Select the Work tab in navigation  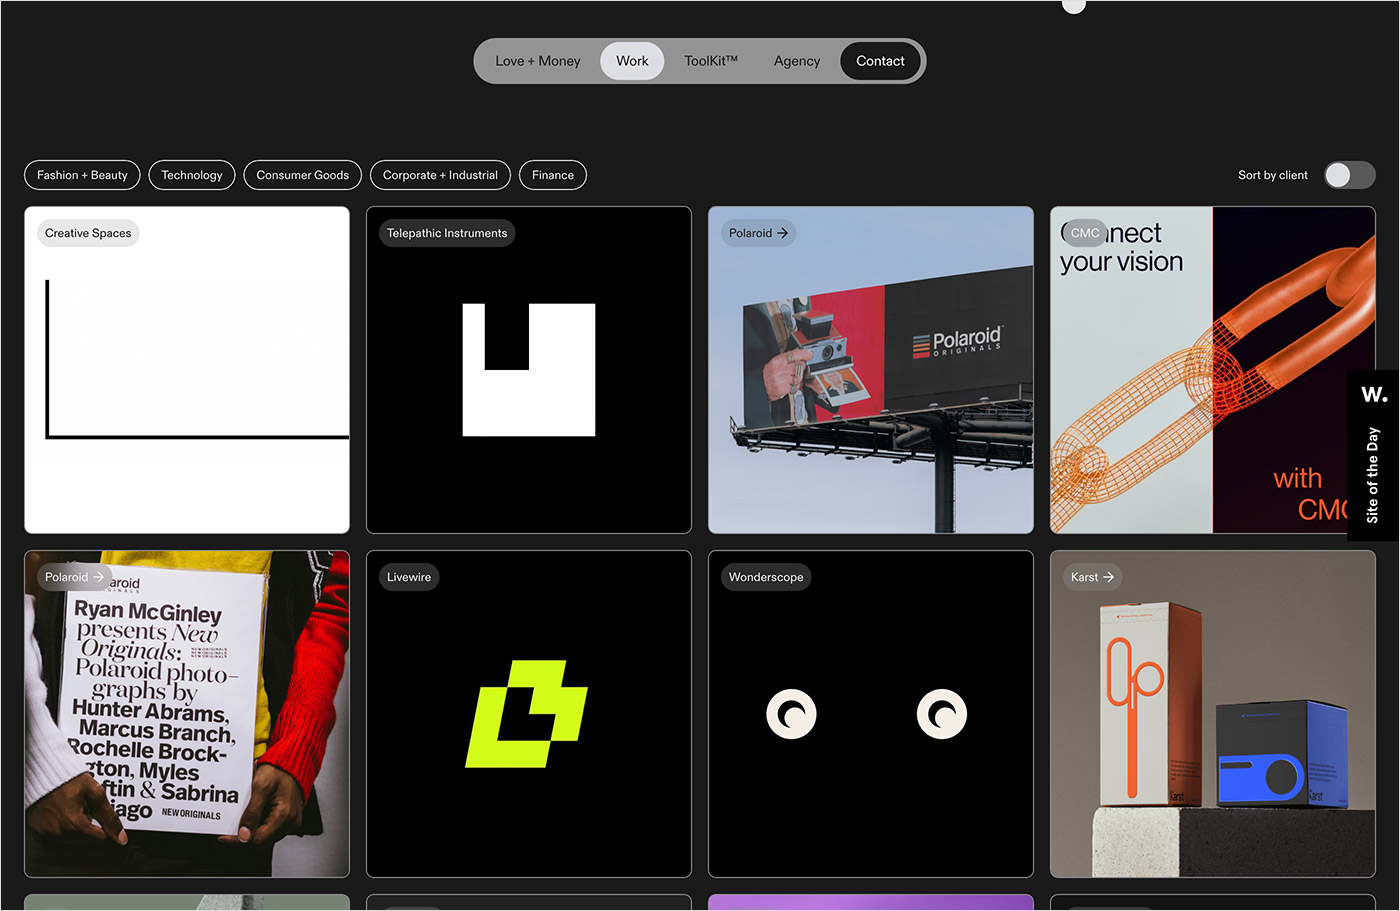pos(632,61)
